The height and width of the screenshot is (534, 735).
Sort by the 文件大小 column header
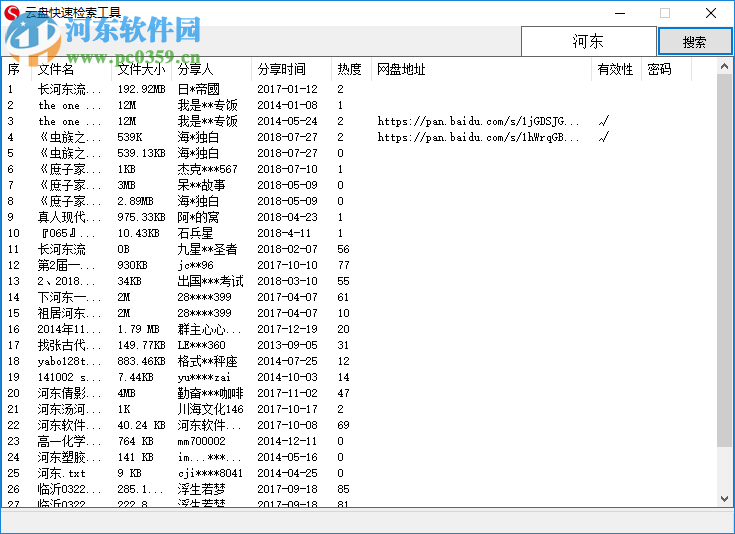pos(142,69)
